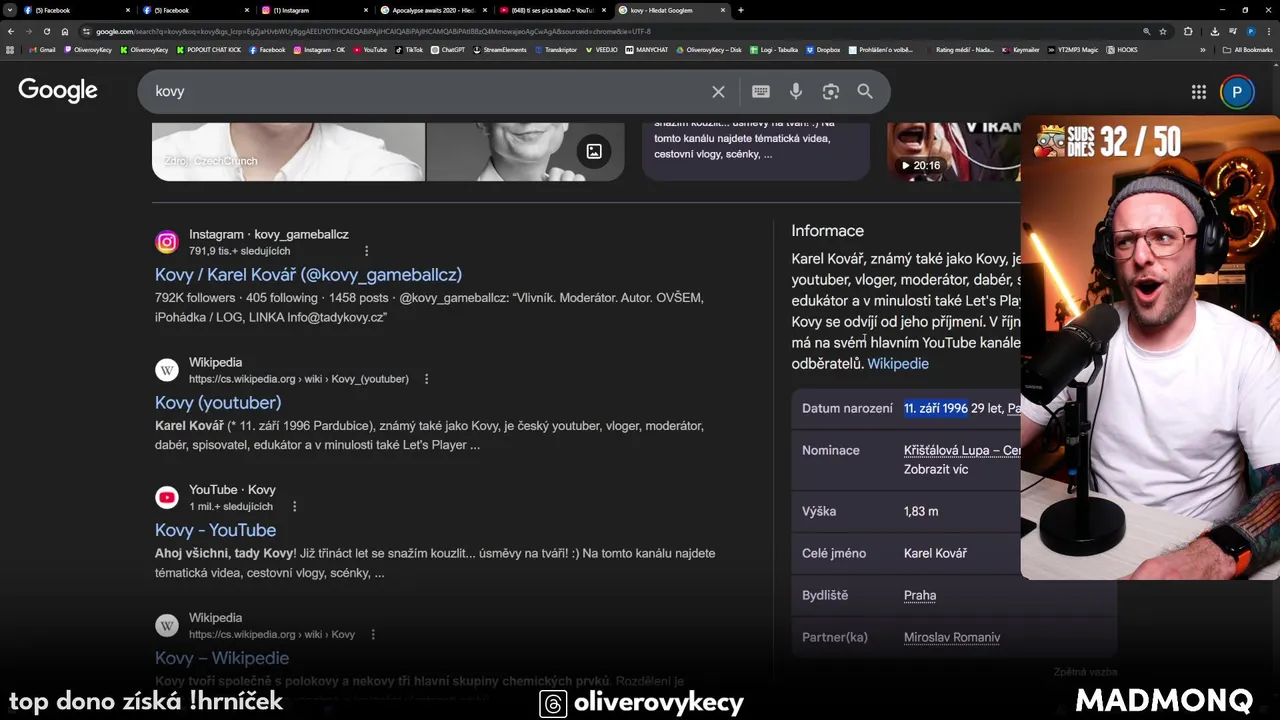Open the TikTok bookmark
The height and width of the screenshot is (720, 1280).
(409, 49)
